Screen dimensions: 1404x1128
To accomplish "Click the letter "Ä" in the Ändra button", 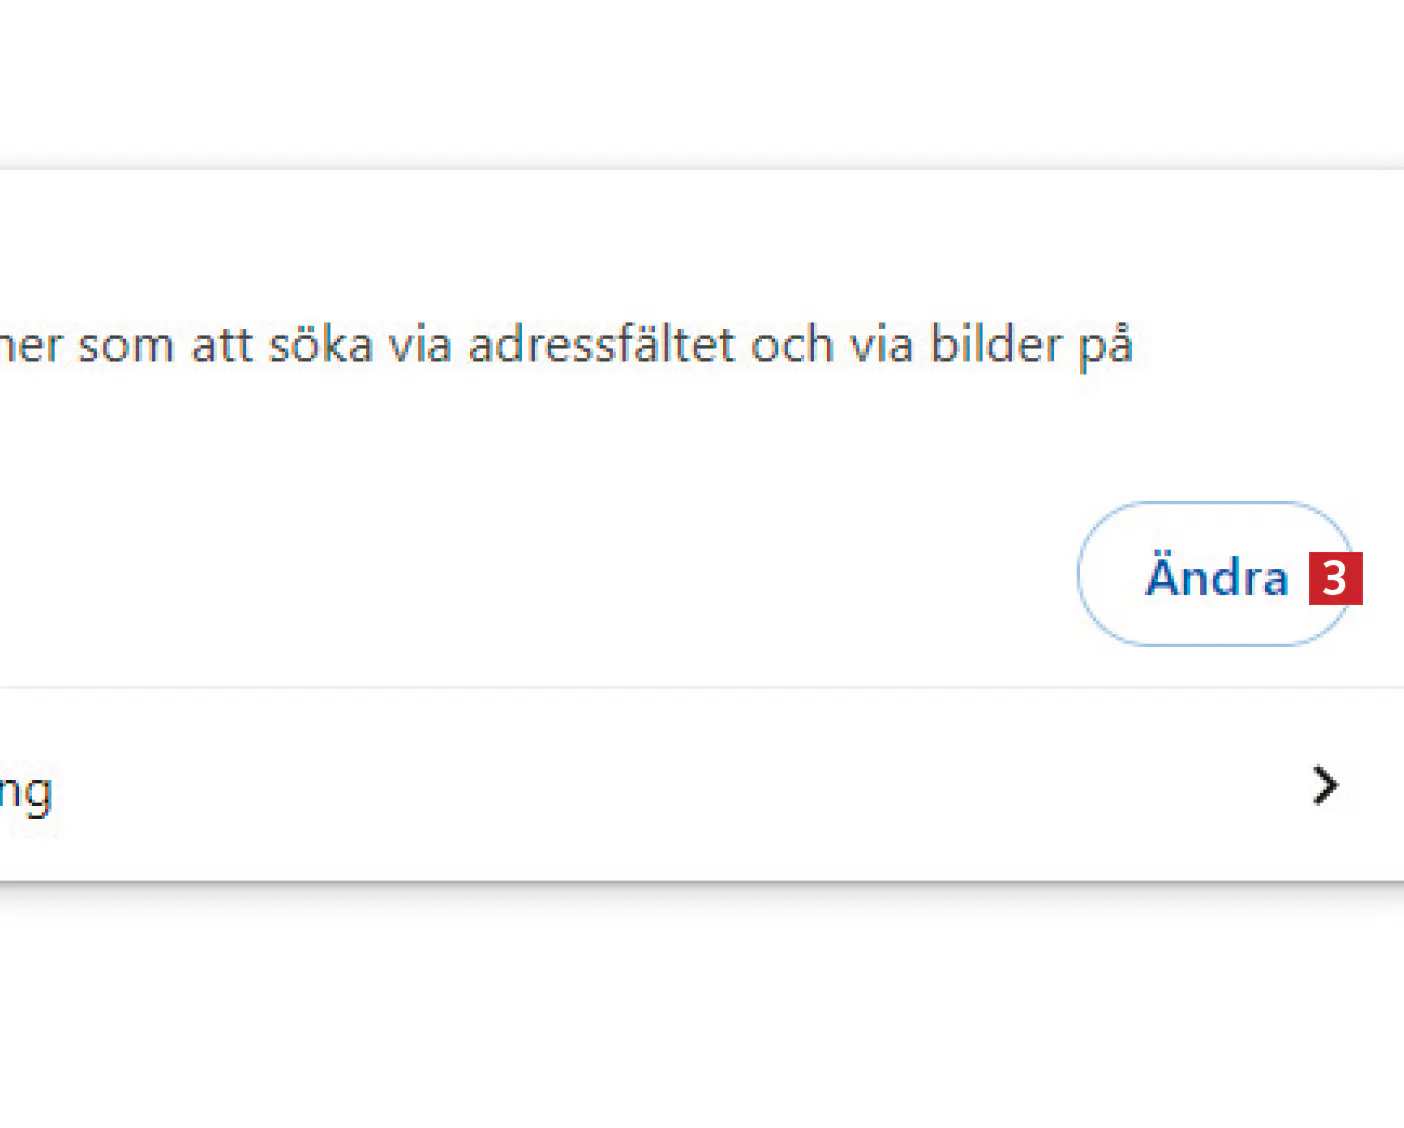I will pyautogui.click(x=1164, y=575).
